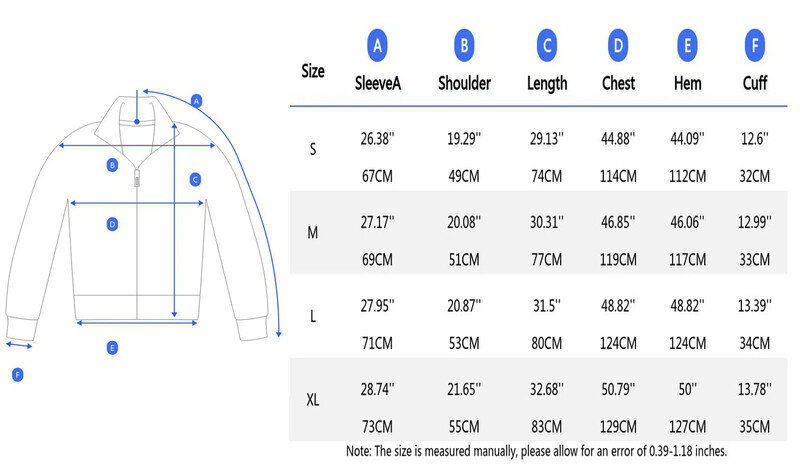Click the small B shoulder marker on the jacket
This screenshot has width=800, height=476.
pyautogui.click(x=112, y=165)
